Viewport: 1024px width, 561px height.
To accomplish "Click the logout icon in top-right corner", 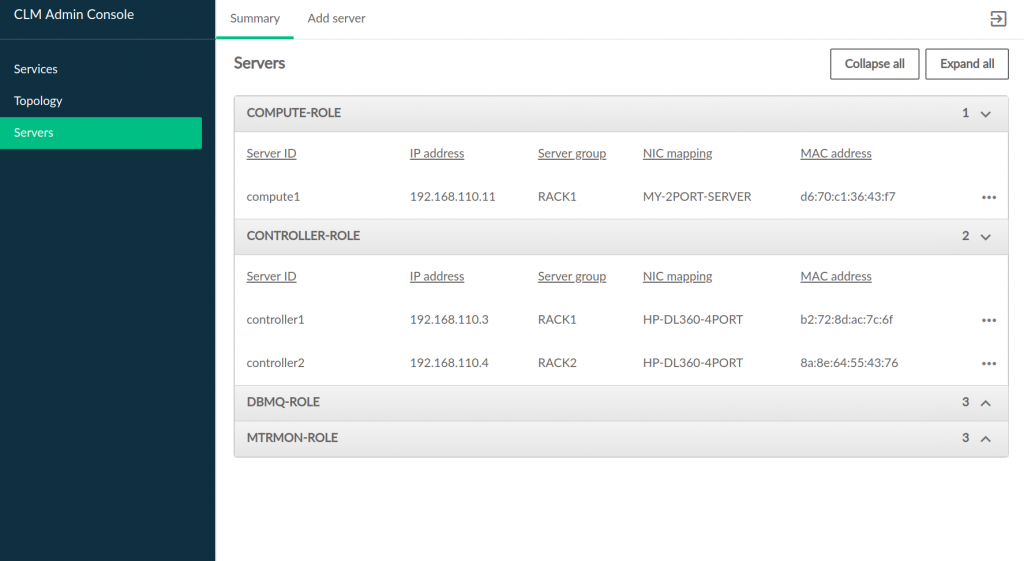I will [997, 19].
